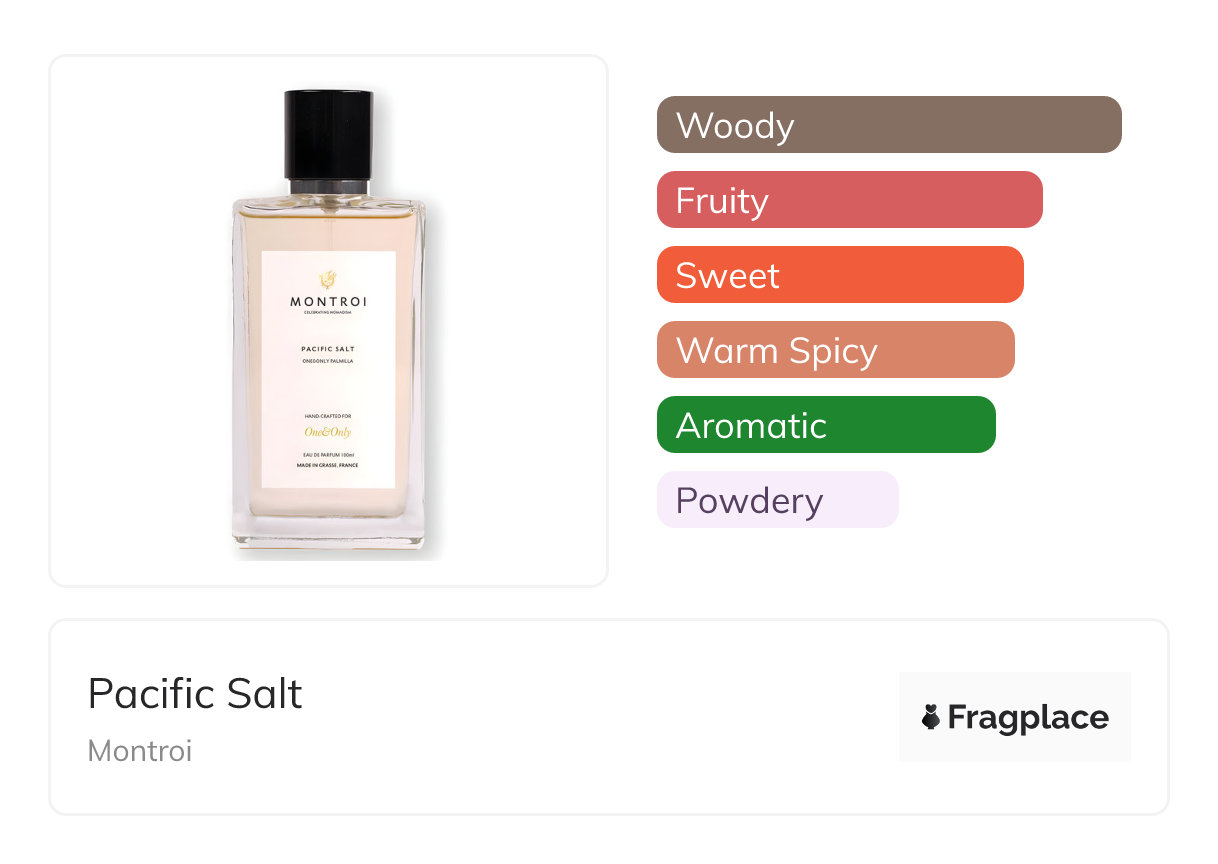Open the Pacific Salt fragrance title
The width and height of the screenshot is (1218, 864).
point(195,694)
